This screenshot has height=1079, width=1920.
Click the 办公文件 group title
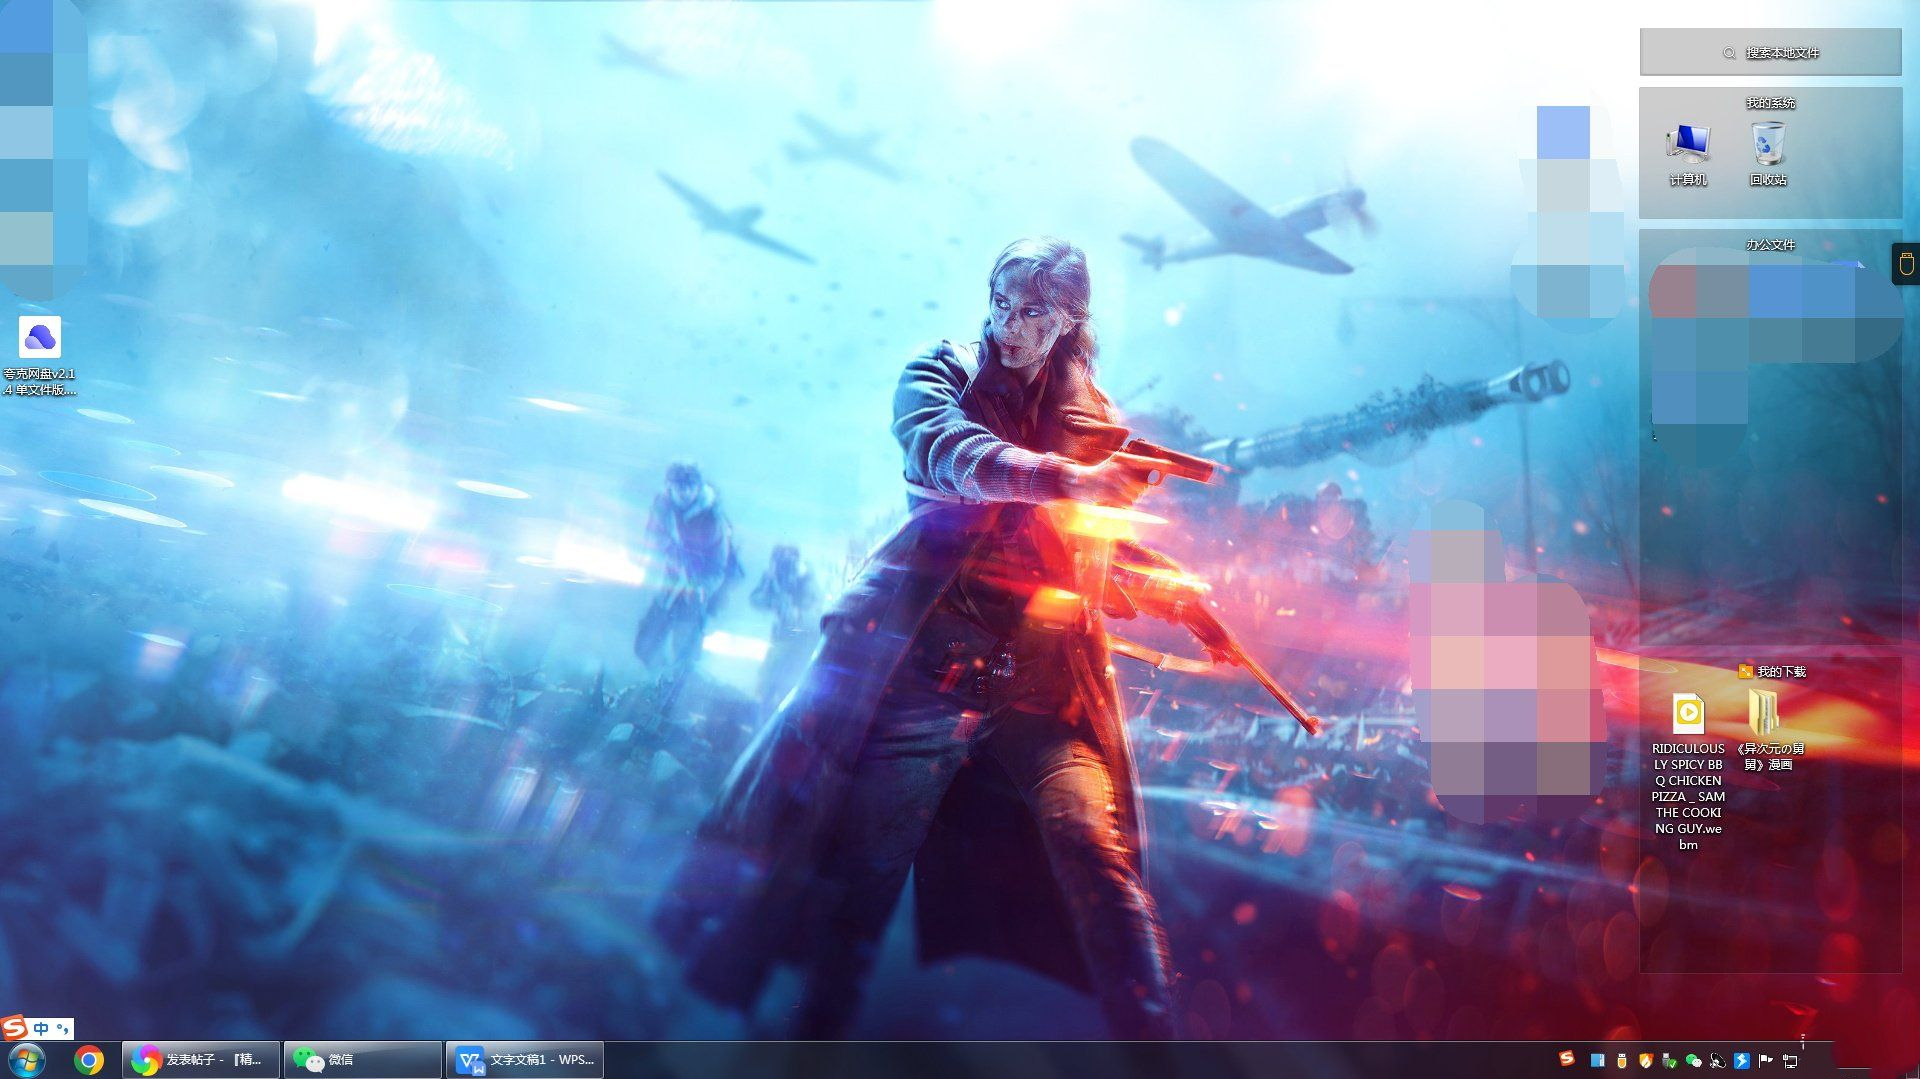coord(1770,245)
